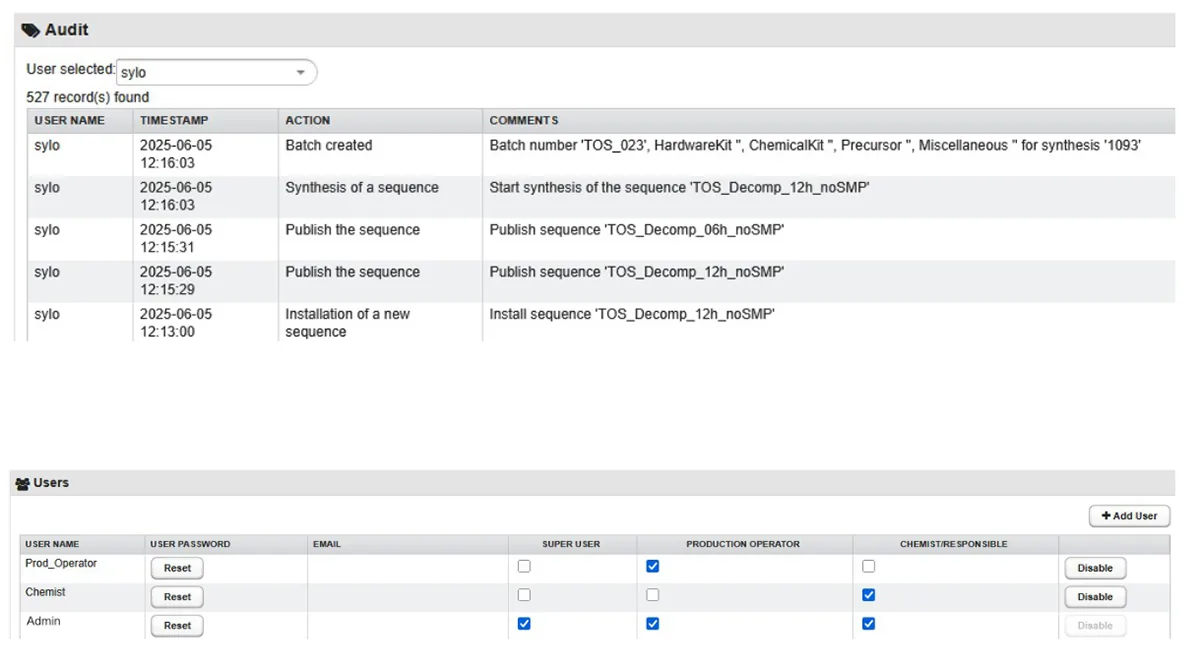
Task: Click the plus icon on Add User
Action: point(1107,516)
